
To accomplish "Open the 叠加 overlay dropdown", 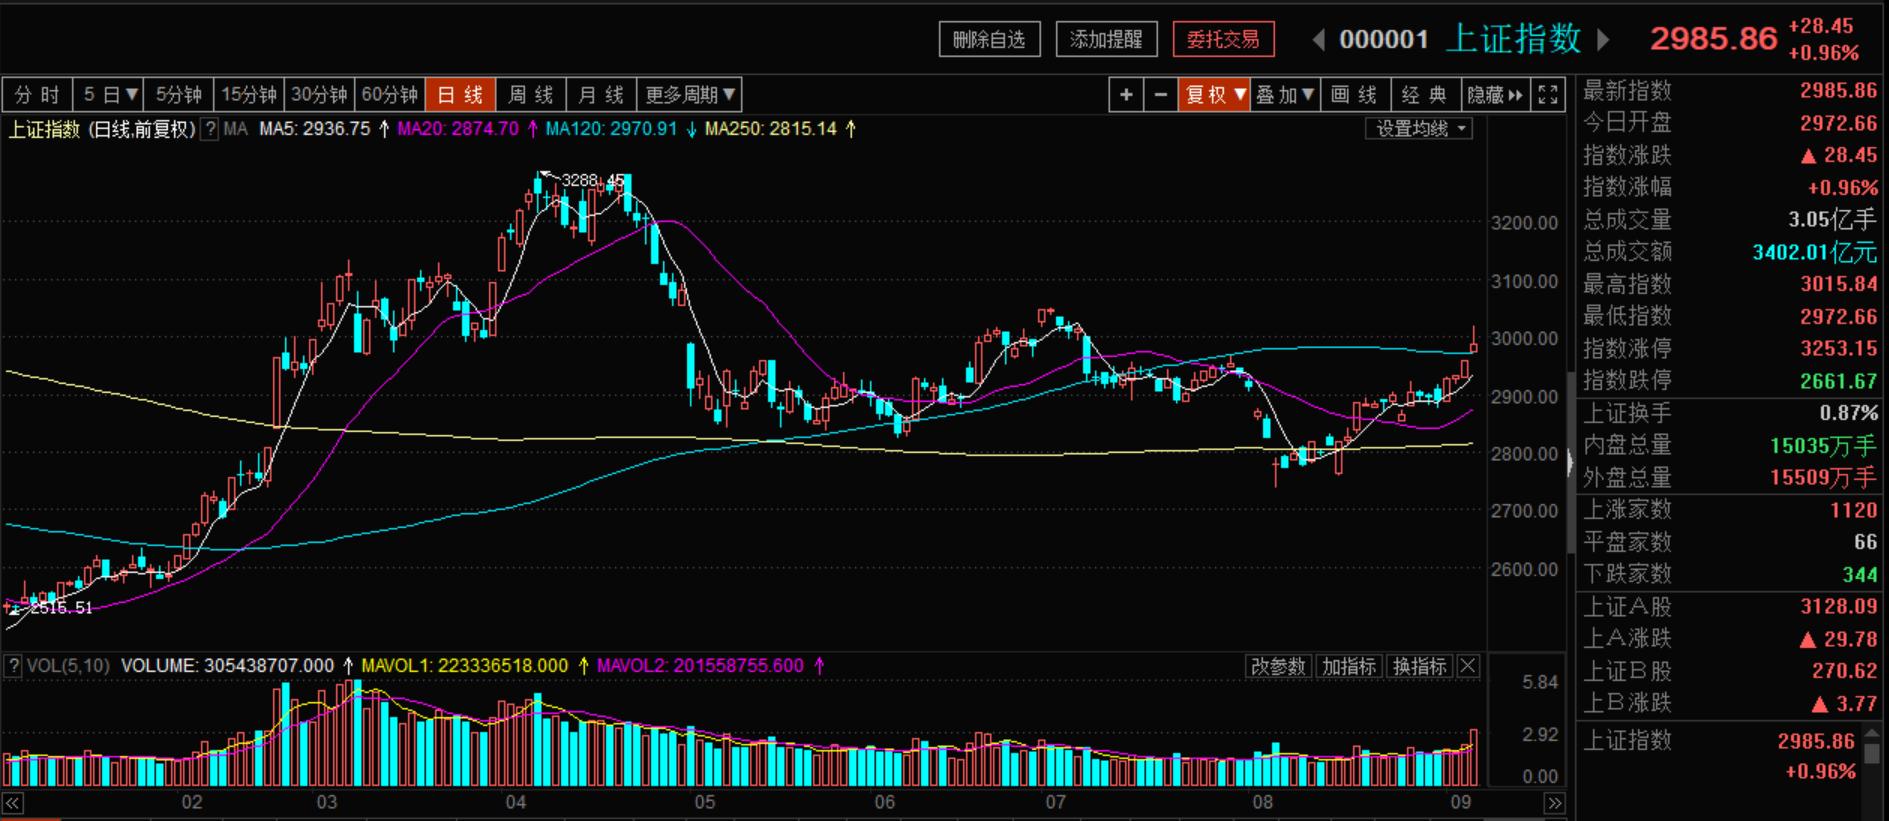I will point(1285,95).
